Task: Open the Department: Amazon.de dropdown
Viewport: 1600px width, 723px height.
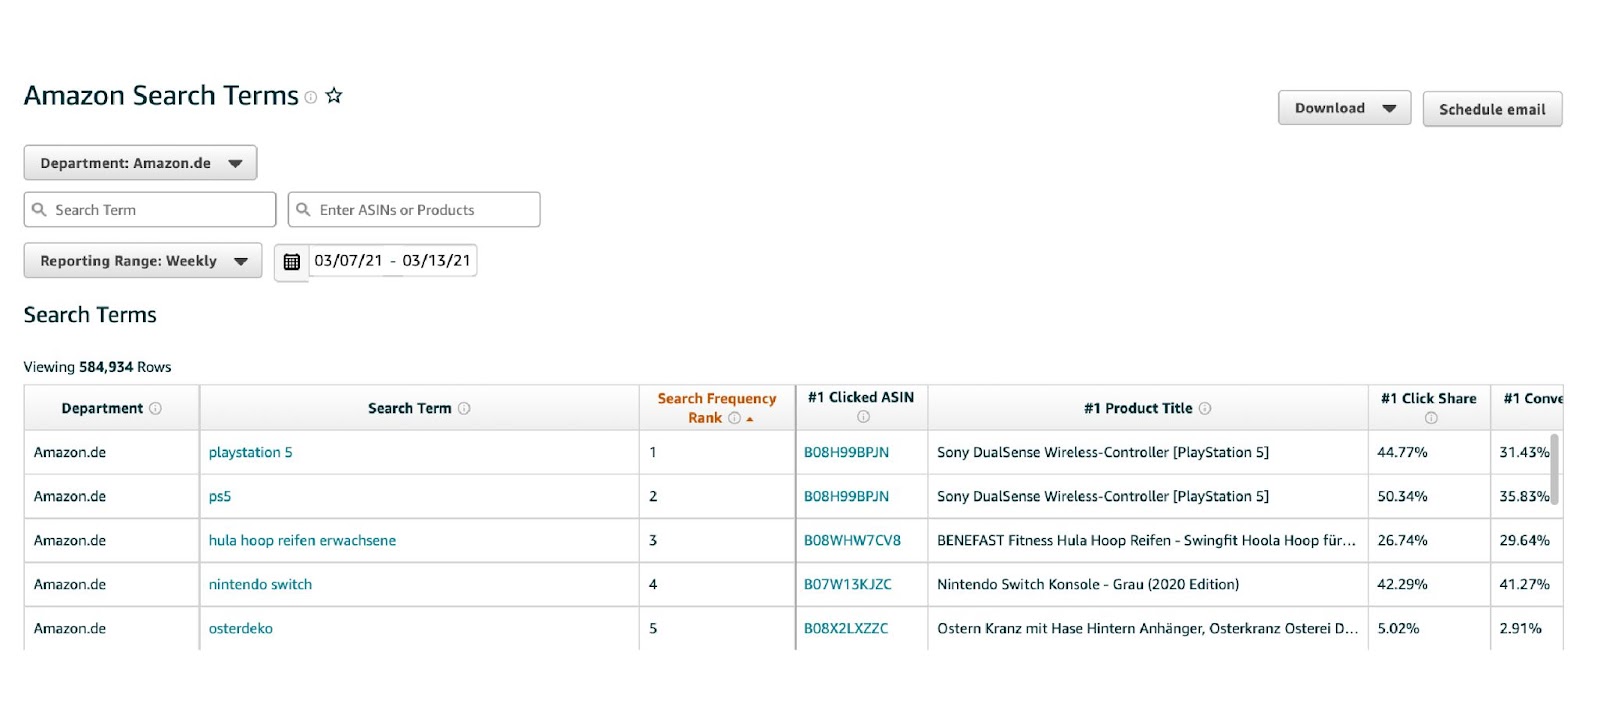Action: point(140,163)
